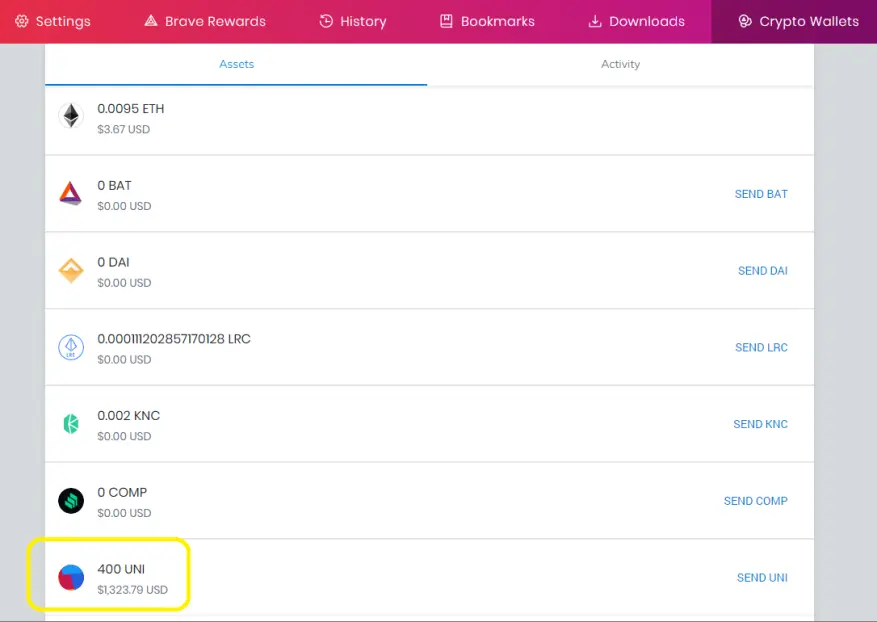877x622 pixels.
Task: Select the 0 COMP balance text
Action: pos(122,492)
